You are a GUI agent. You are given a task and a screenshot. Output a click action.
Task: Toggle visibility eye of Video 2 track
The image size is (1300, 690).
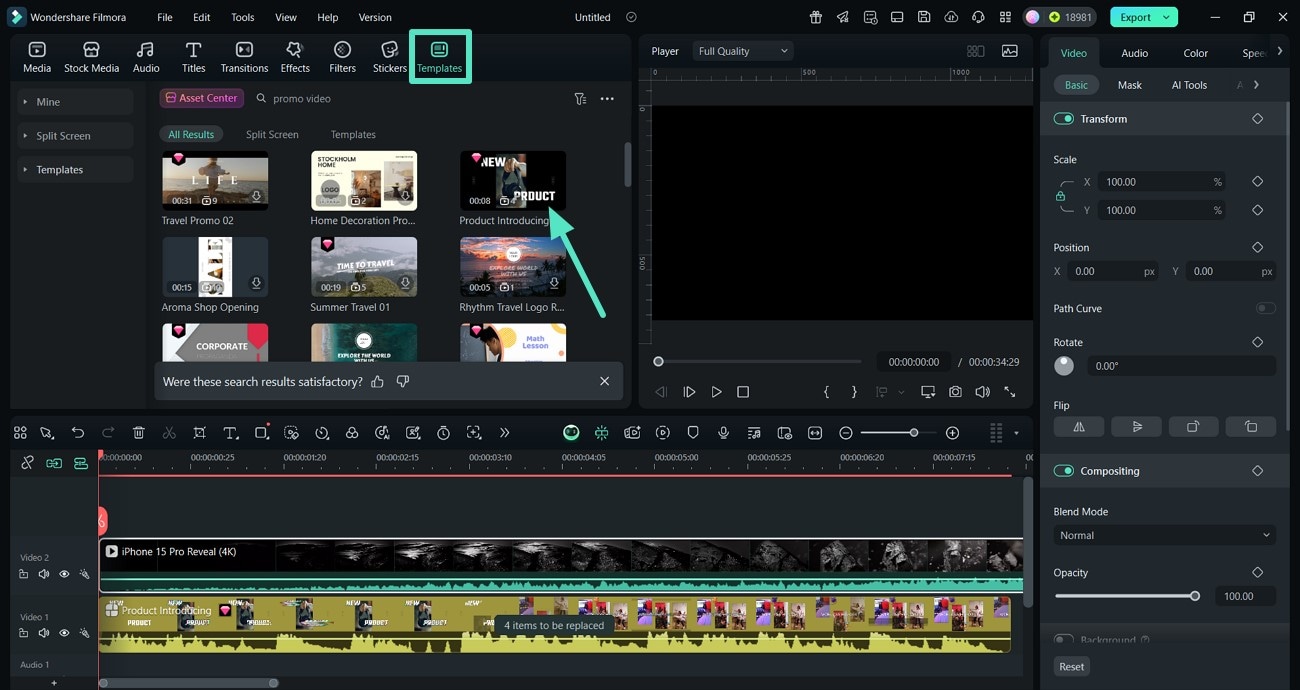point(64,574)
